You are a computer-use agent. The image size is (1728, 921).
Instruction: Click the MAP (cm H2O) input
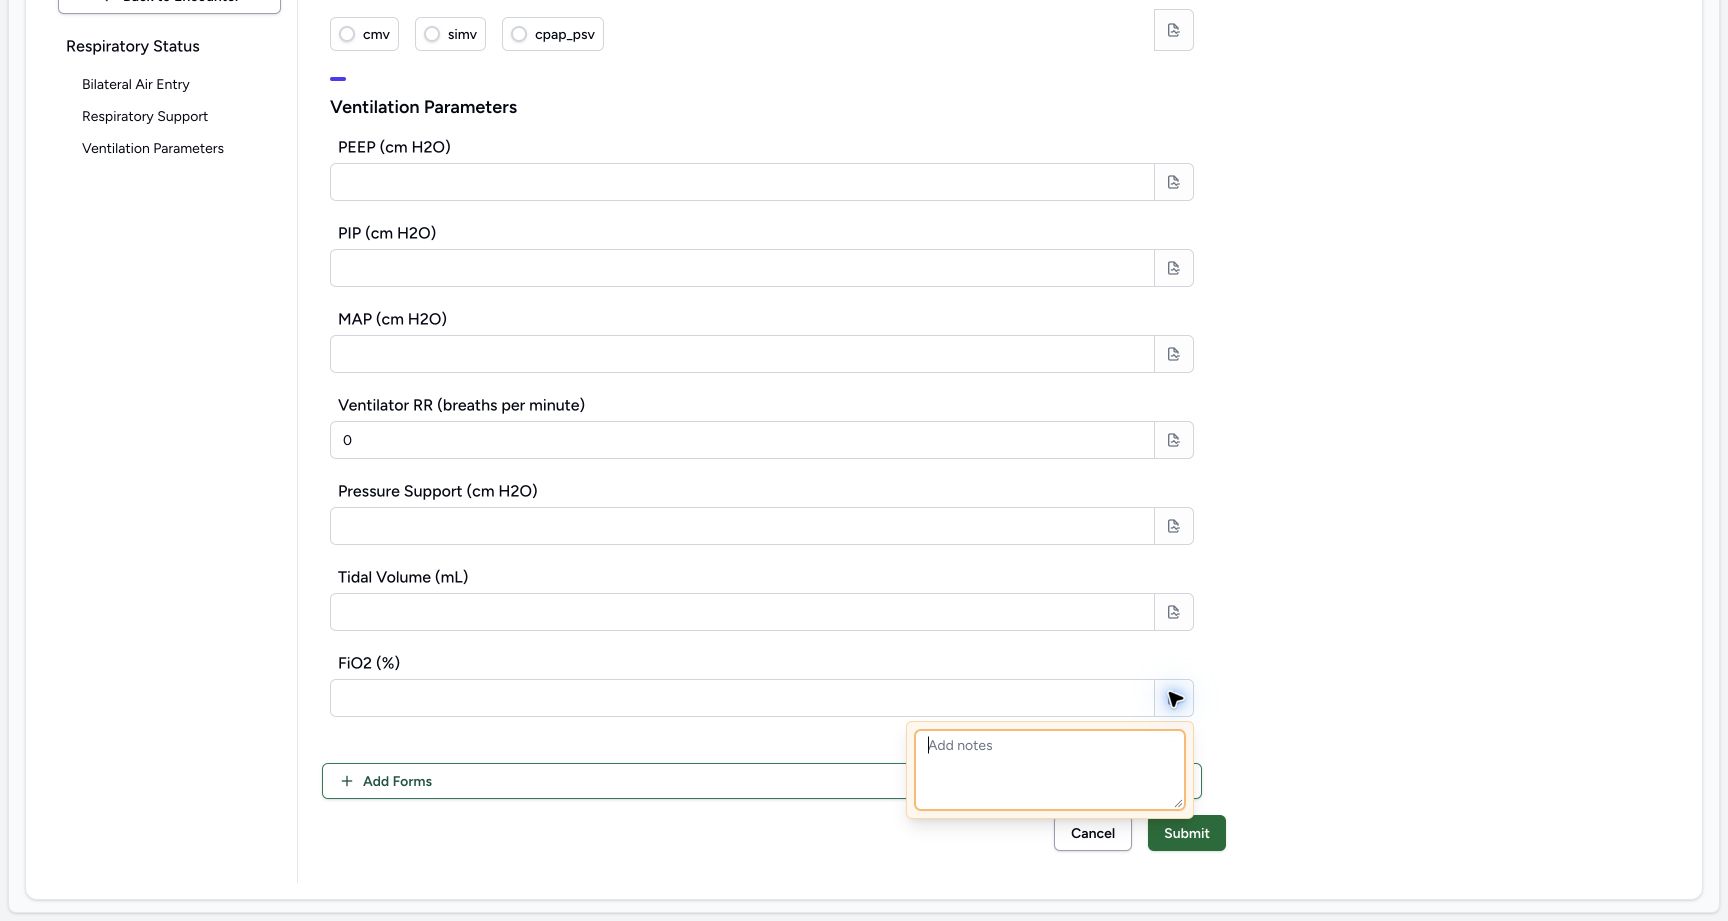pyautogui.click(x=742, y=354)
